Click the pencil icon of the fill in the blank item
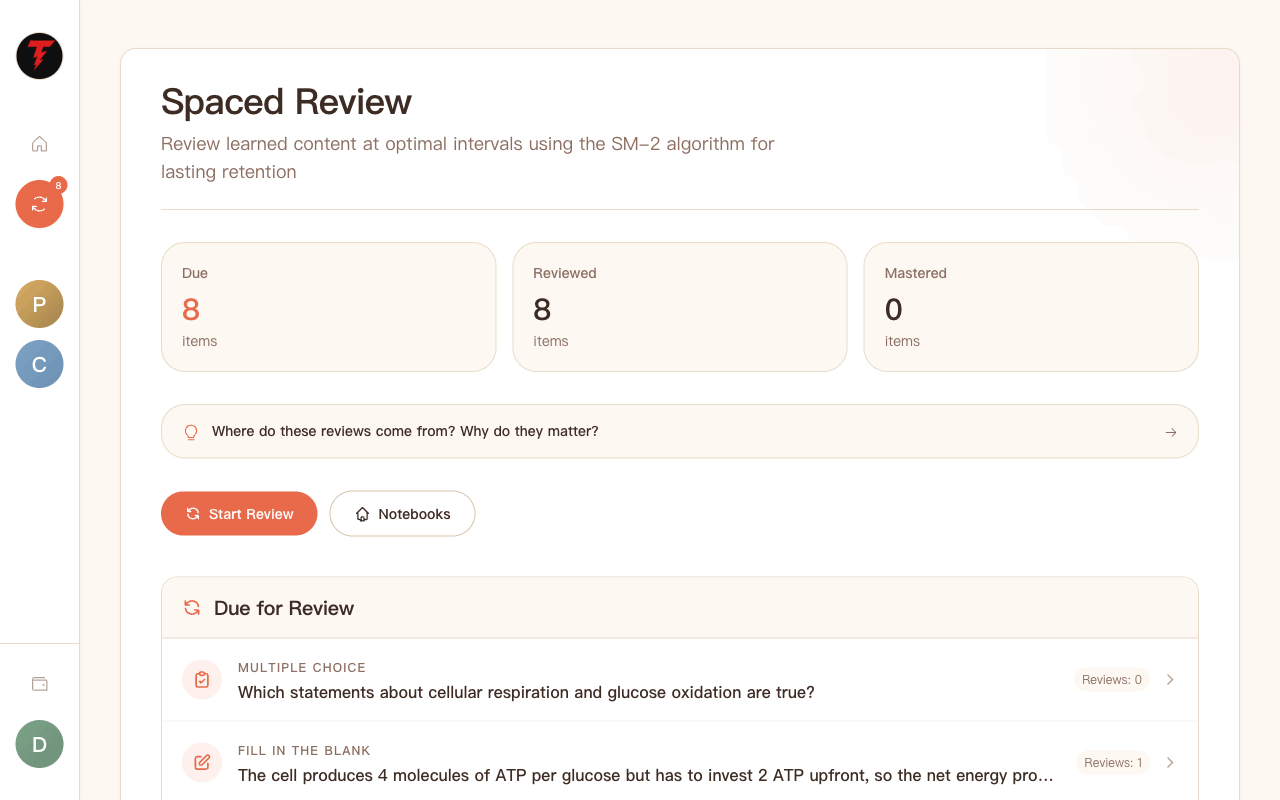Viewport: 1280px width, 800px height. (x=202, y=763)
